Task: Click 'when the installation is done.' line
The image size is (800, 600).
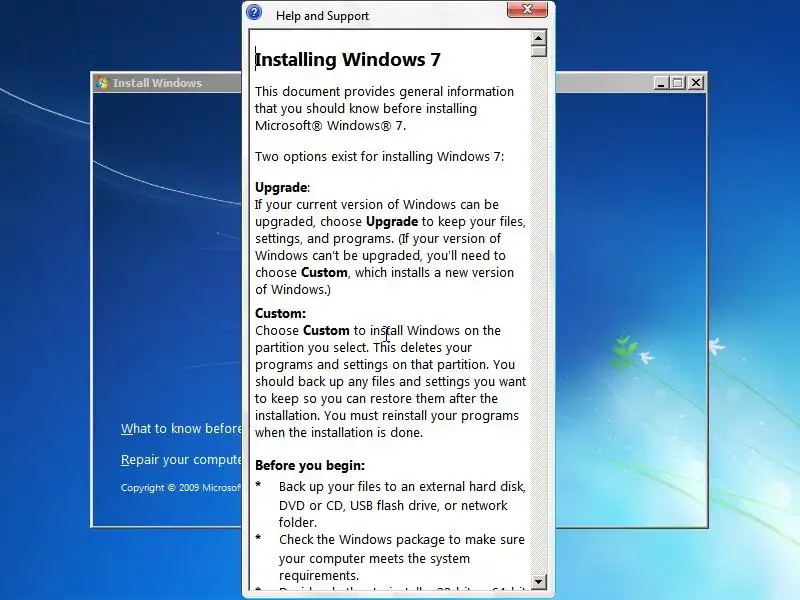Action: click(x=339, y=433)
